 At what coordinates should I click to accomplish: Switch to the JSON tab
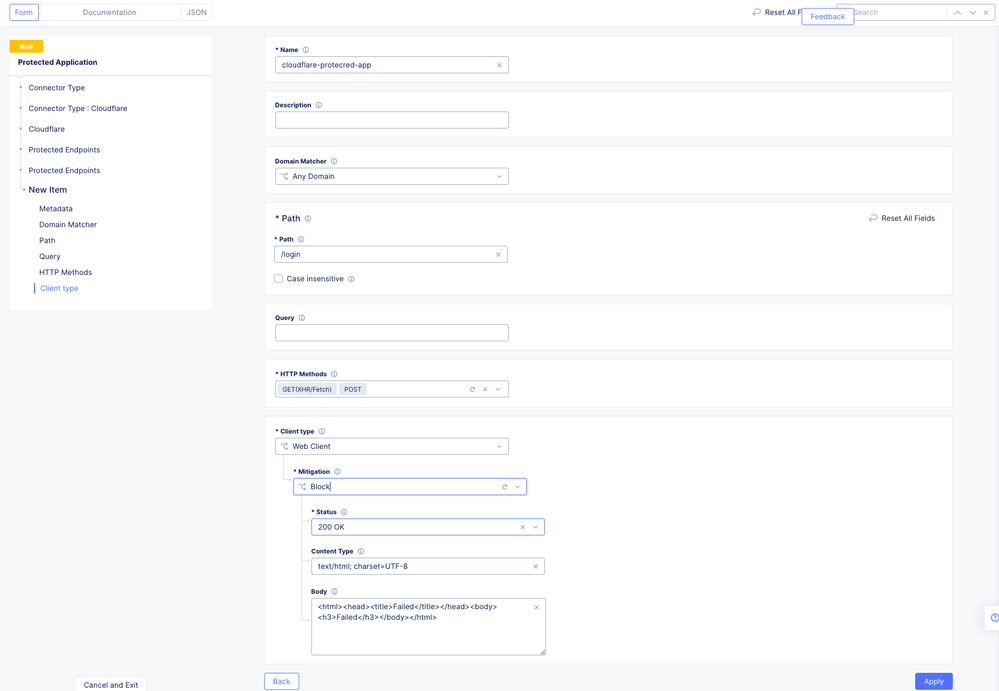click(197, 13)
